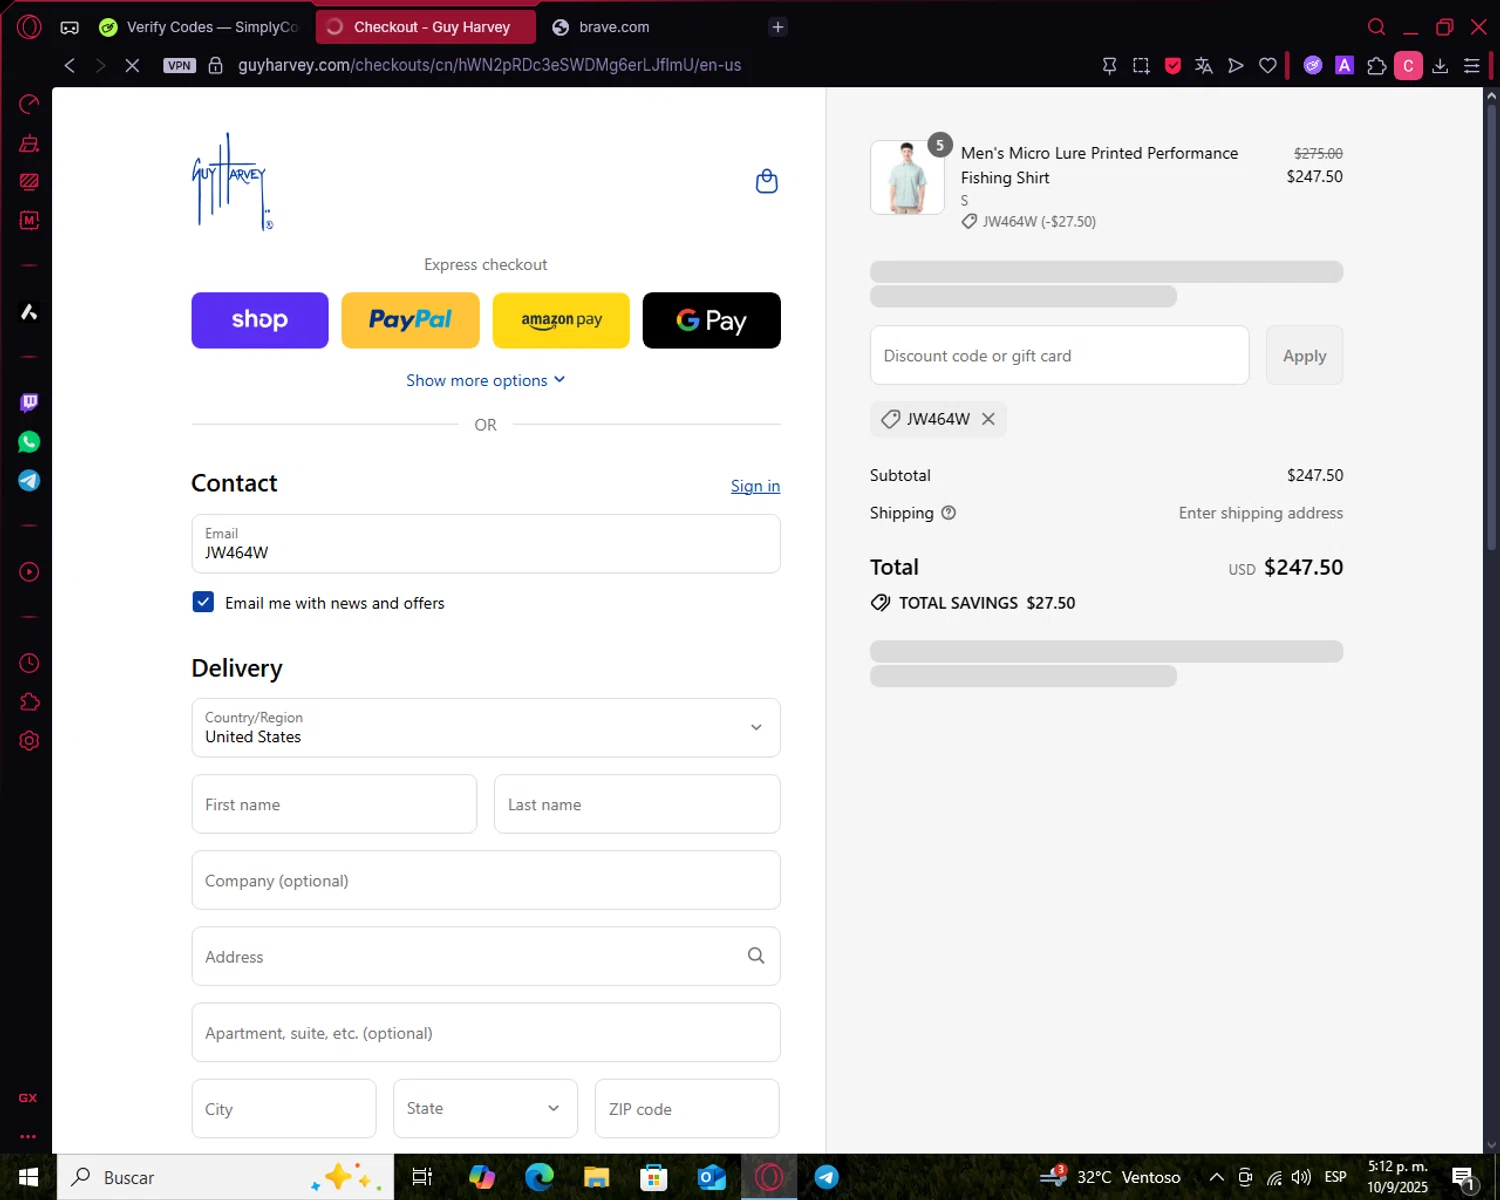Open the State dropdown

click(x=486, y=1108)
